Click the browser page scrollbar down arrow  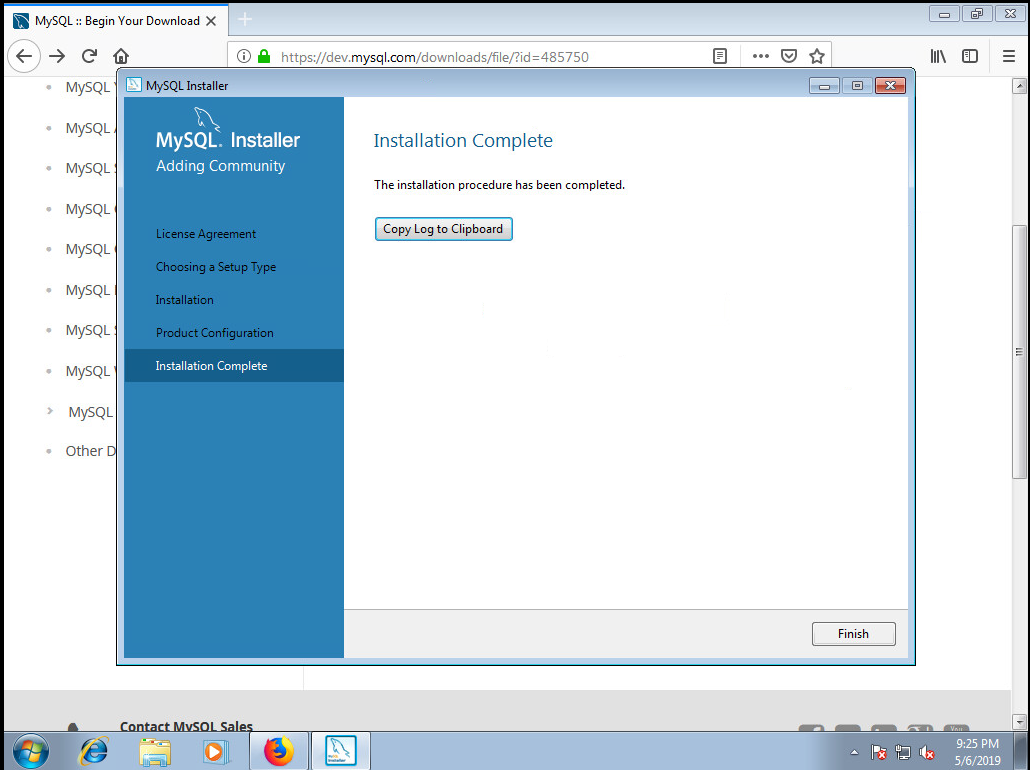coord(1019,721)
